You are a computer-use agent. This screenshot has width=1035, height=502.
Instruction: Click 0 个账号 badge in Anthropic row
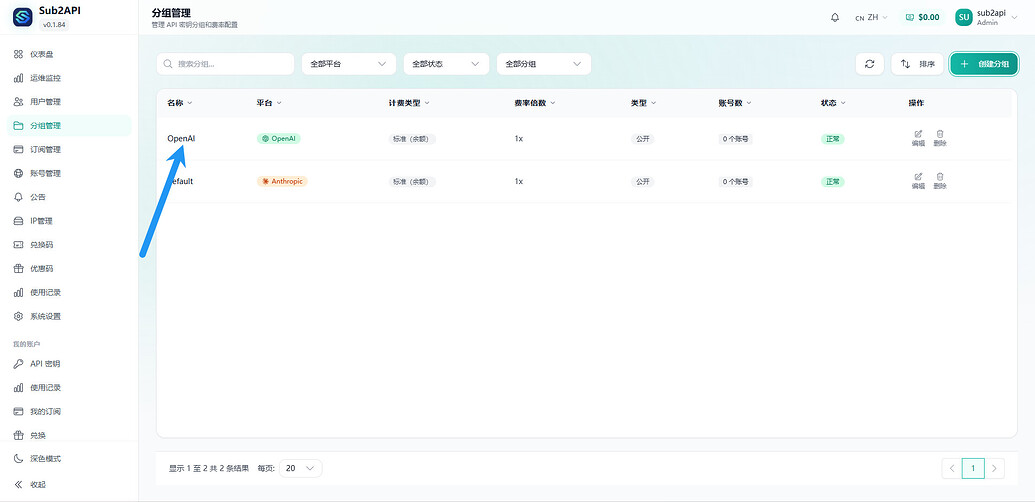[x=736, y=181]
